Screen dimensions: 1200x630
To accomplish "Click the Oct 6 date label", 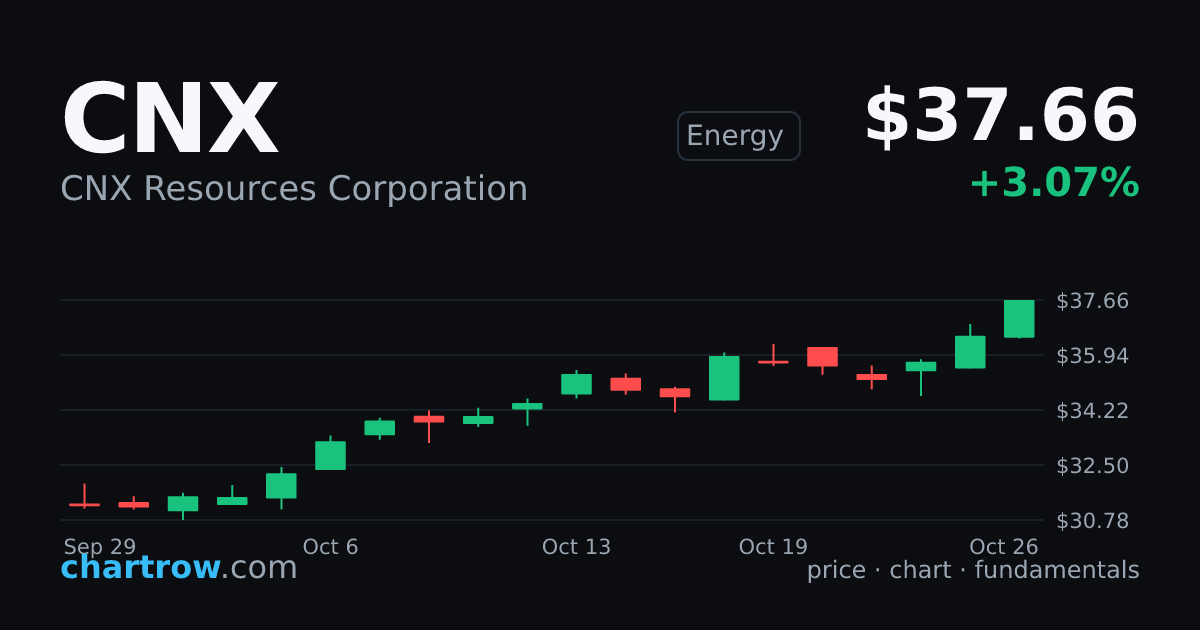I will click(330, 547).
